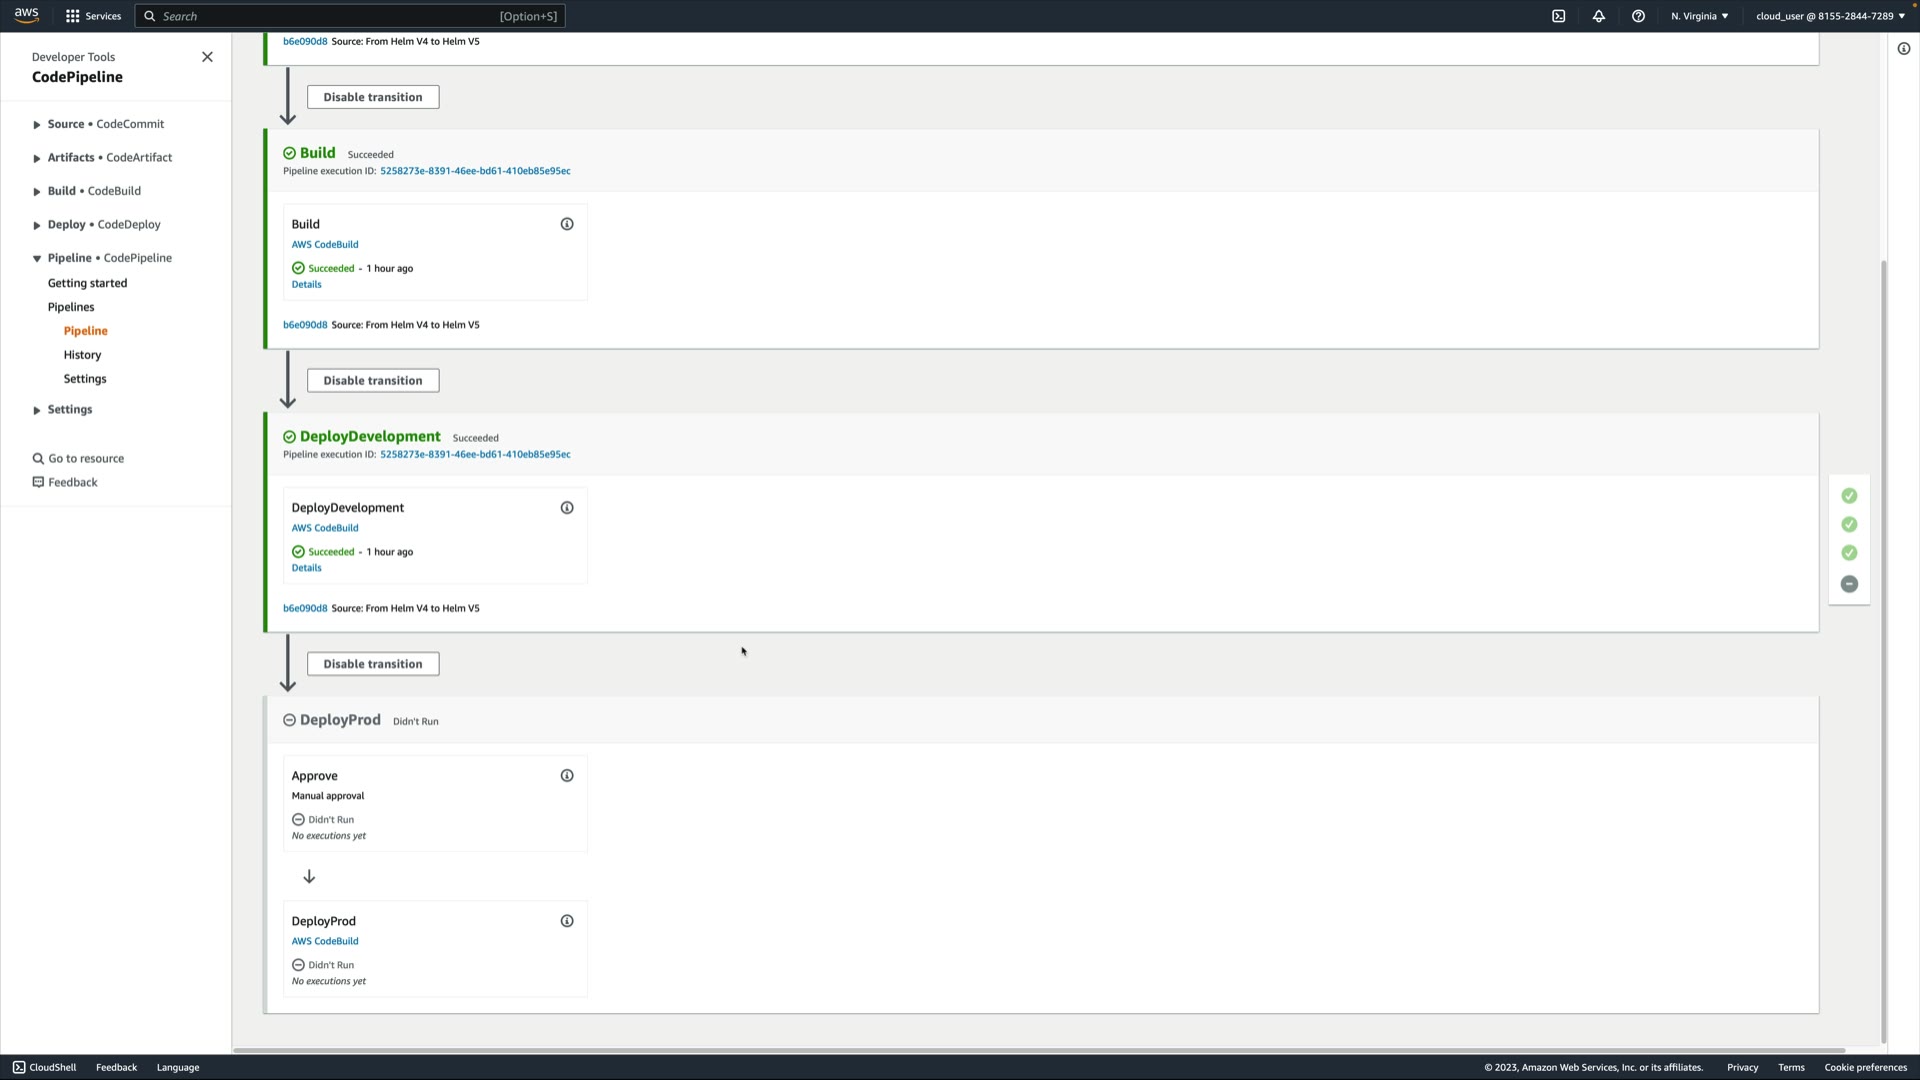Click info icon on Approve action card
The image size is (1920, 1080).
coord(567,776)
